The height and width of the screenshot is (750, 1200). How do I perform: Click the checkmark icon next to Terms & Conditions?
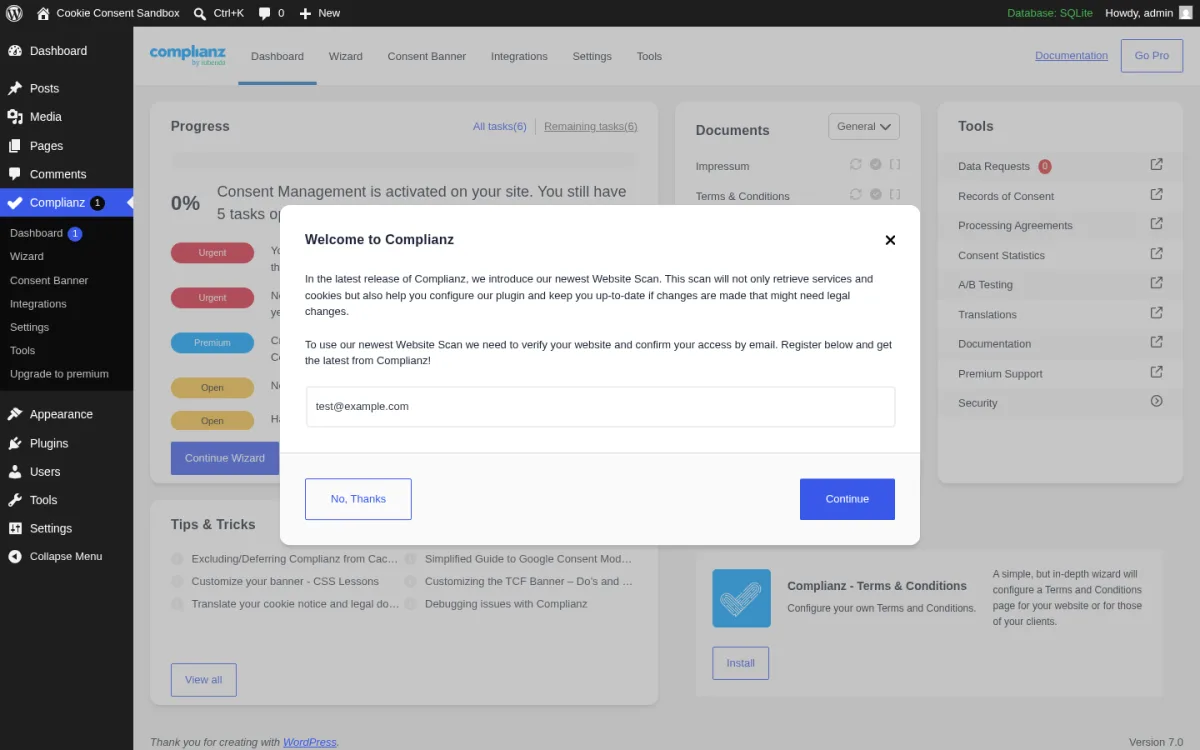tap(876, 194)
